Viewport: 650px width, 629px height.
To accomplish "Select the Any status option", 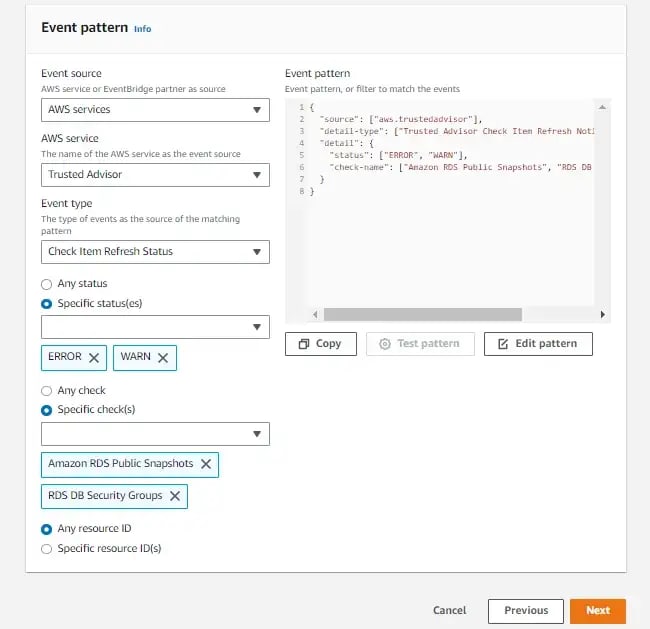I will [46, 284].
